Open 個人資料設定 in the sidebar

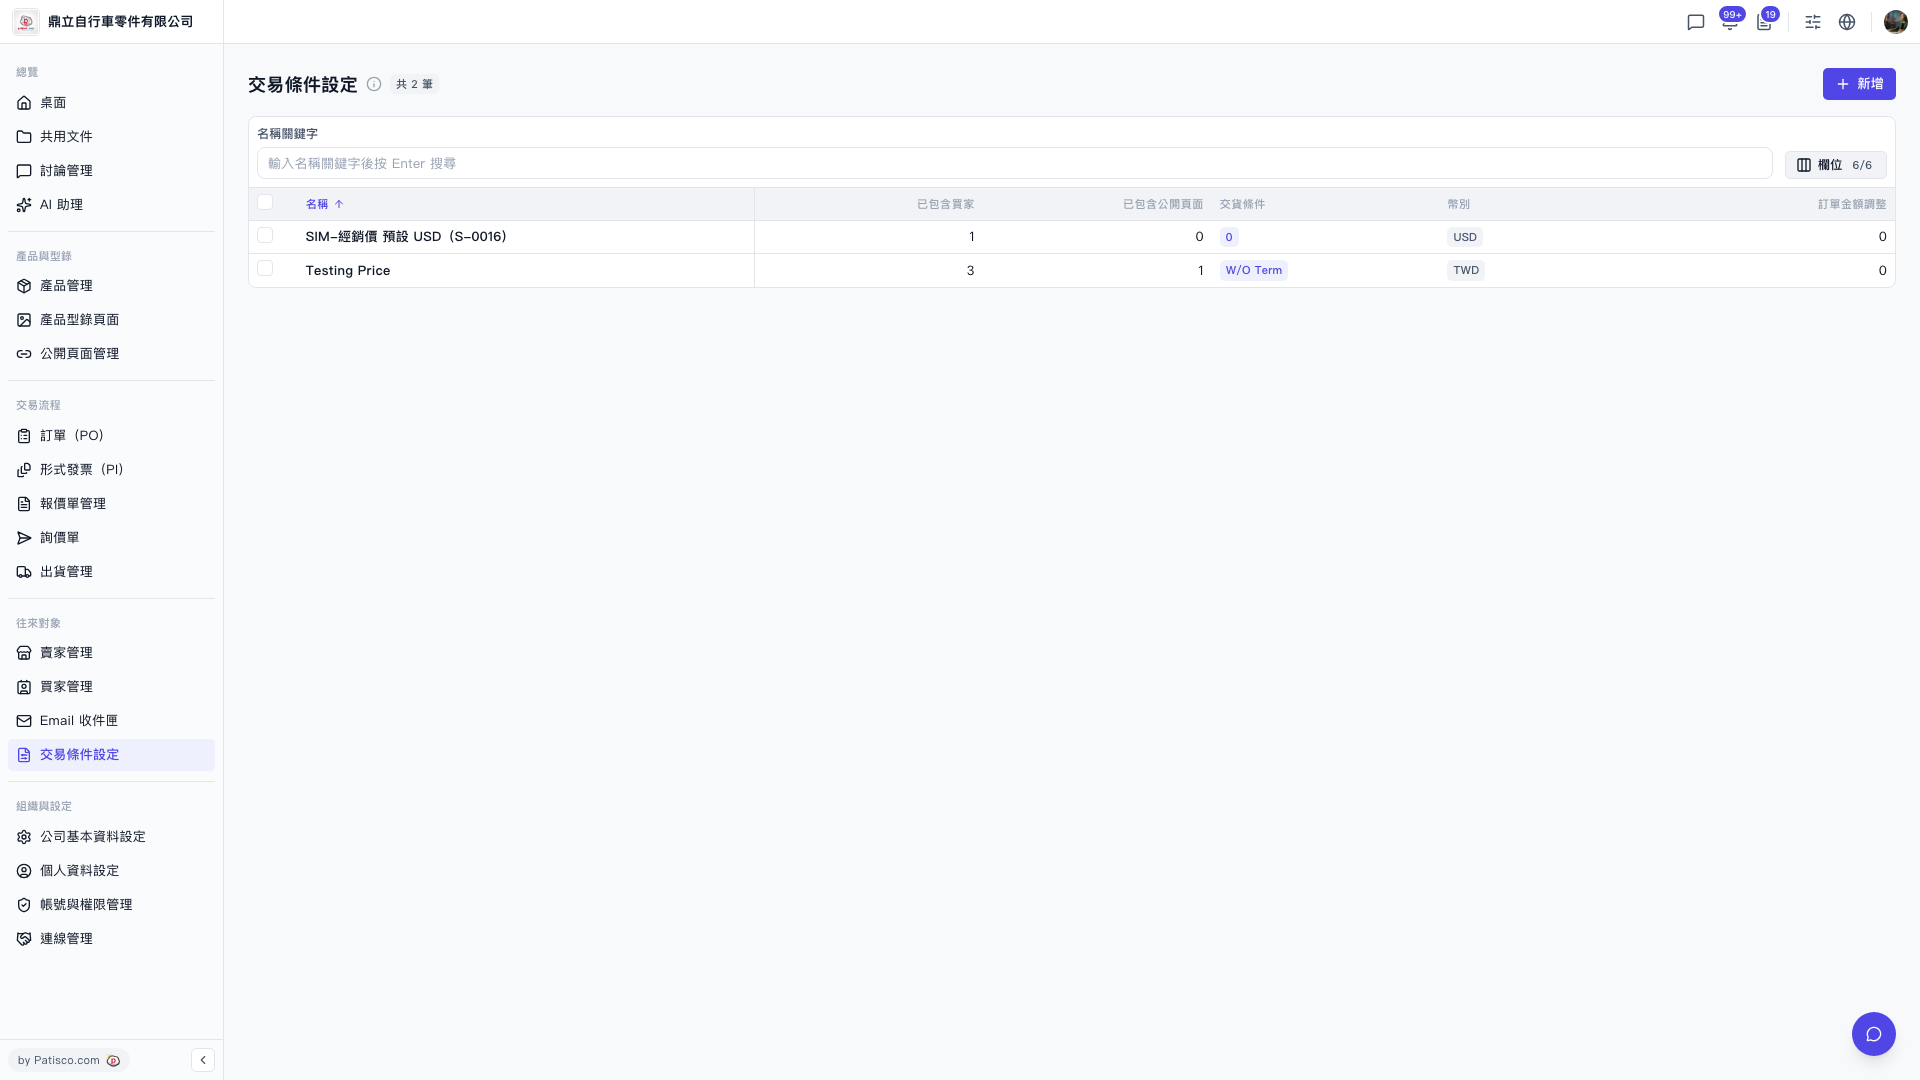[111, 871]
